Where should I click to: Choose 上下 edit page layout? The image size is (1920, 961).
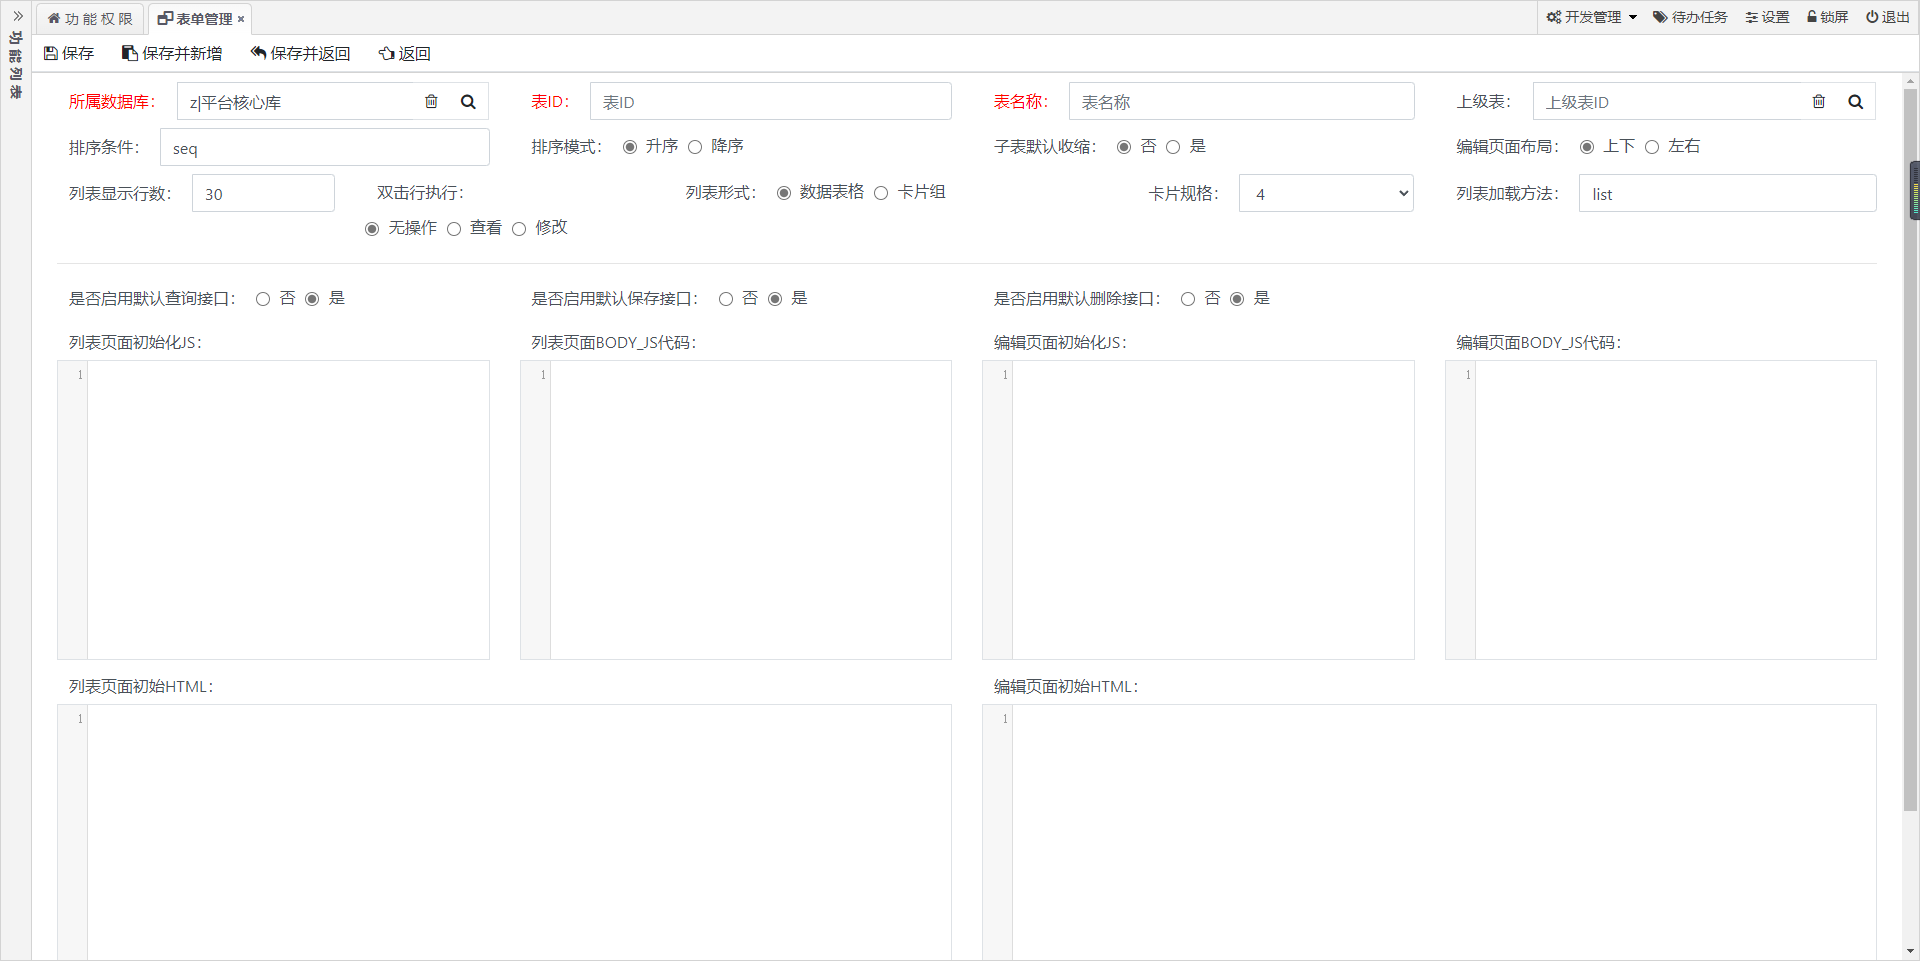pyautogui.click(x=1587, y=147)
